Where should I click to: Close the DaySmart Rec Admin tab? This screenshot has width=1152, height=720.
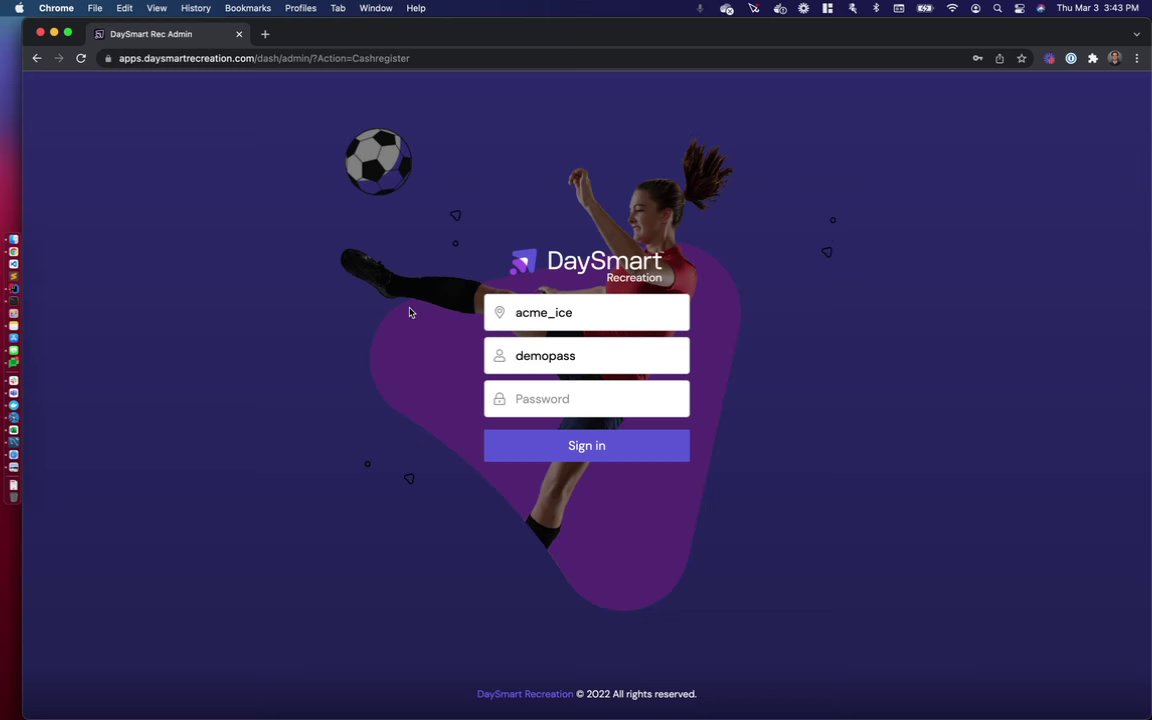[239, 34]
